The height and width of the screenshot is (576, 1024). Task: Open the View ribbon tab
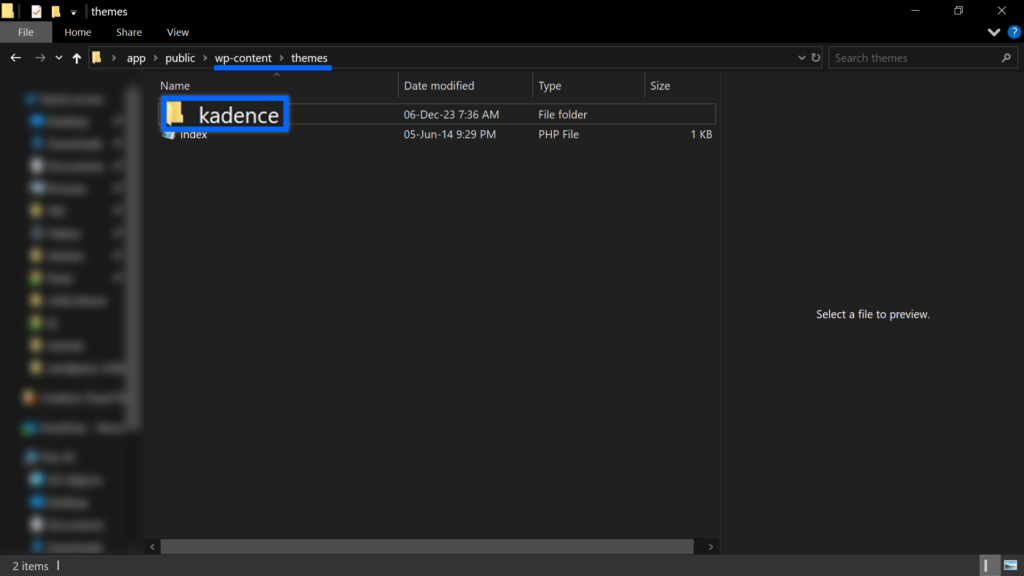[178, 32]
